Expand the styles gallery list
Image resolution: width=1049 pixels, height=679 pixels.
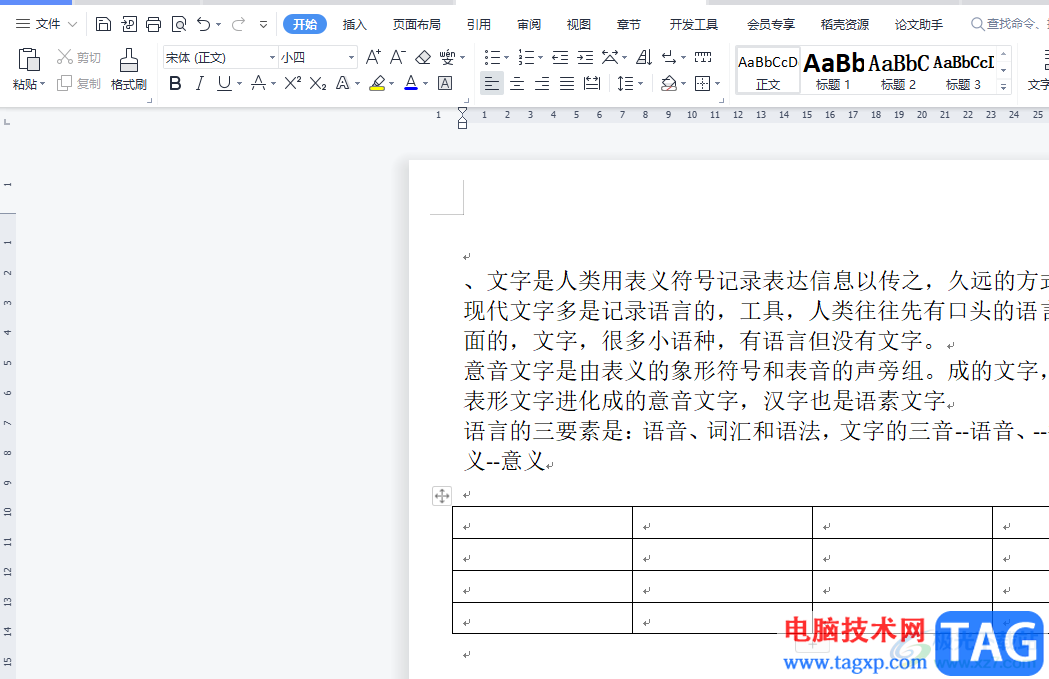[x=1003, y=86]
